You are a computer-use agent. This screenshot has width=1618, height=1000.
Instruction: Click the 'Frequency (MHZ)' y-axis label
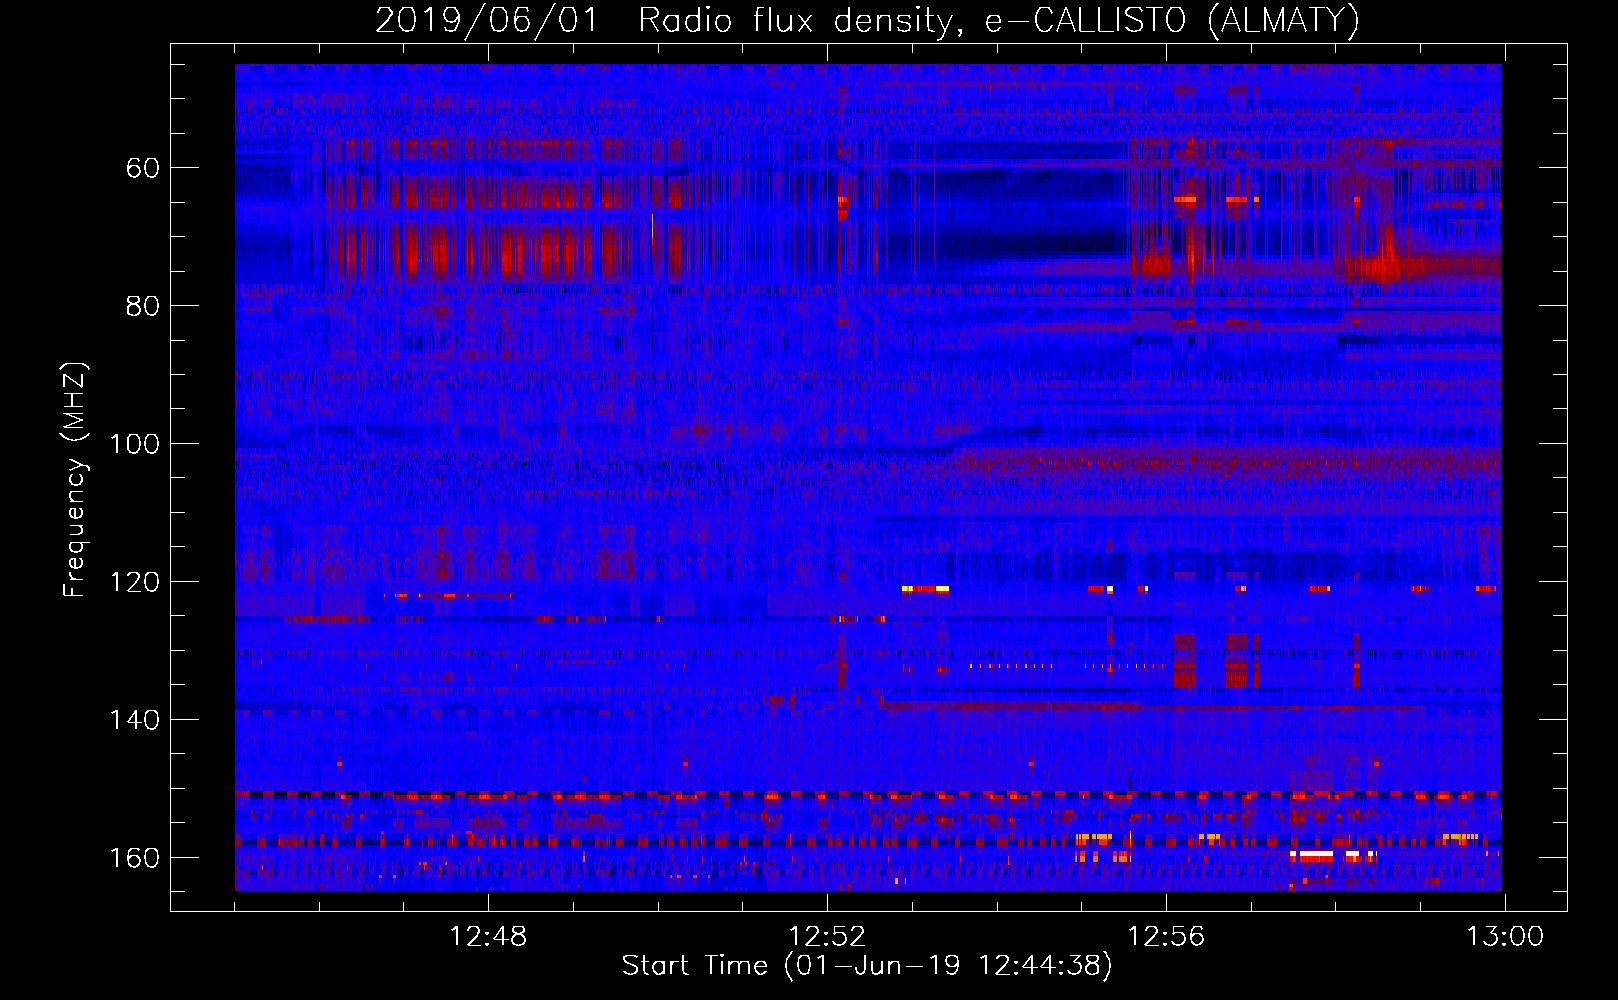coord(75,479)
